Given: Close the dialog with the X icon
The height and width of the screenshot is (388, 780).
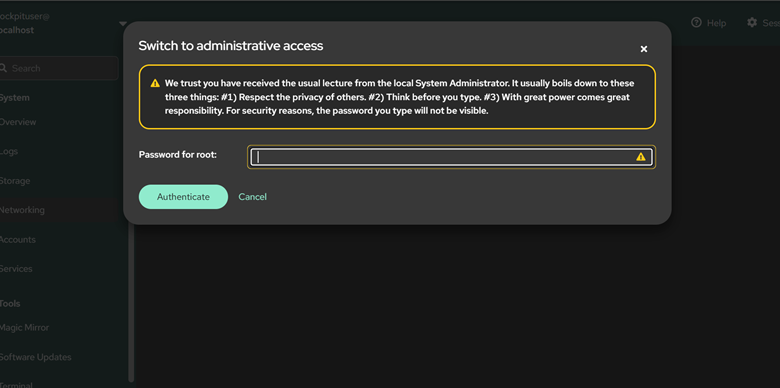Looking at the screenshot, I should tap(644, 49).
